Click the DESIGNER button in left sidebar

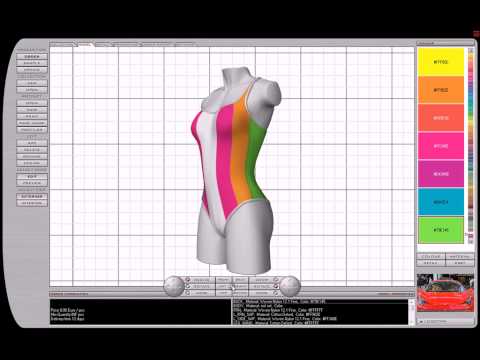point(32,196)
